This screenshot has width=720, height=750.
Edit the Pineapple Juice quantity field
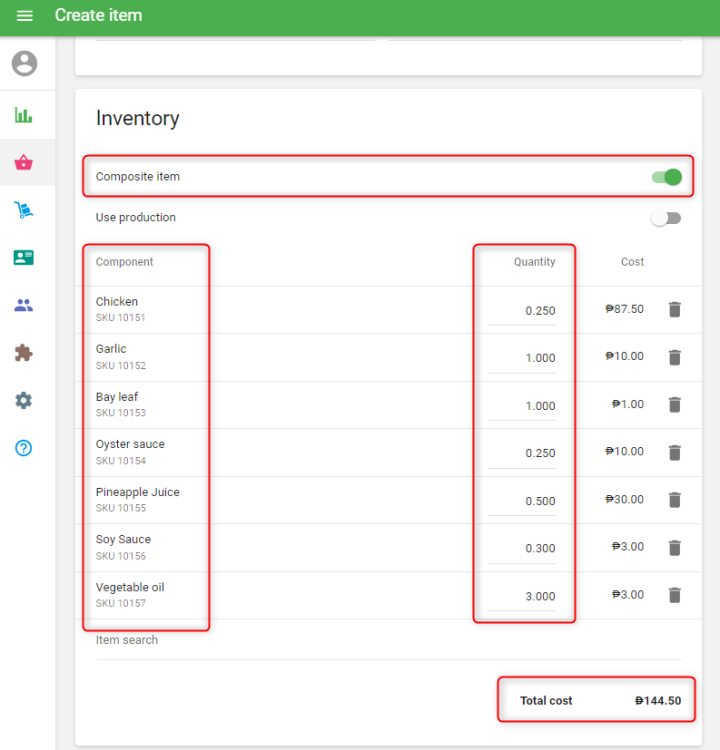click(522, 501)
